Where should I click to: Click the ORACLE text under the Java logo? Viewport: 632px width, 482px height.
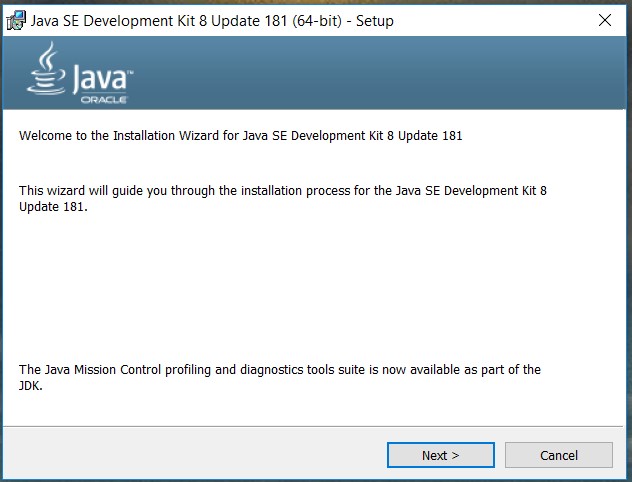102,99
